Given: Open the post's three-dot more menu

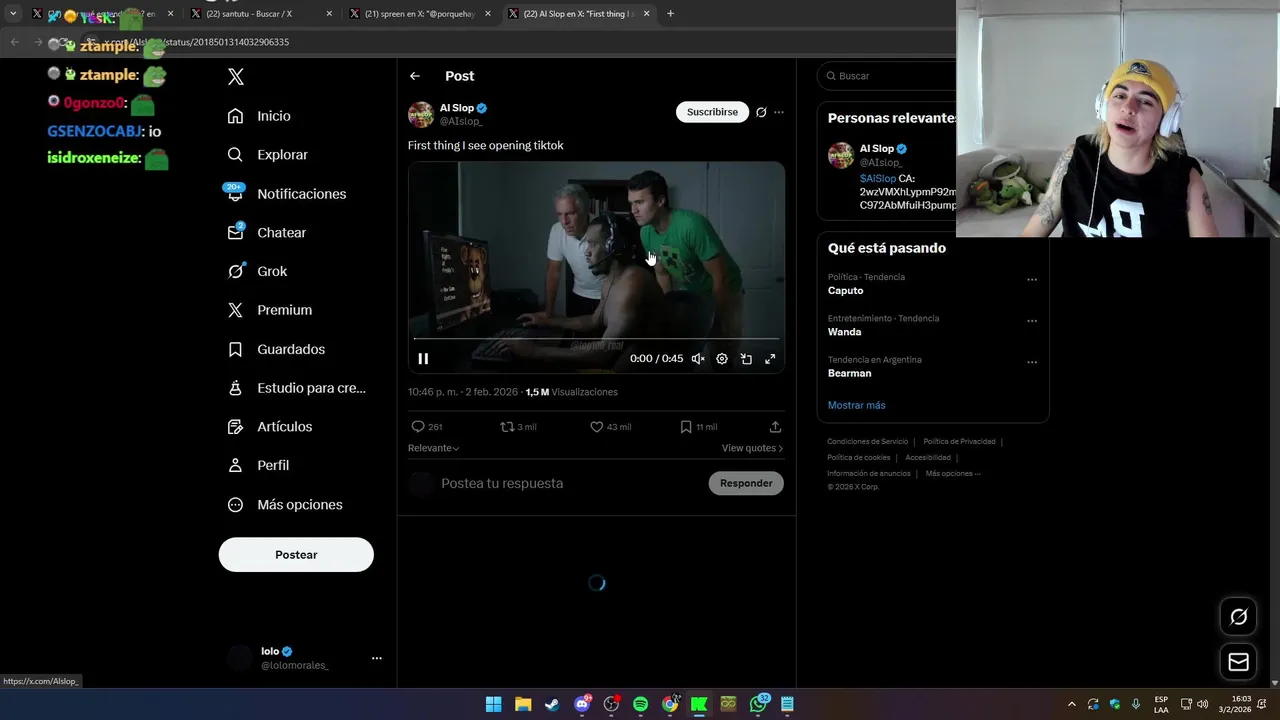Looking at the screenshot, I should (779, 112).
